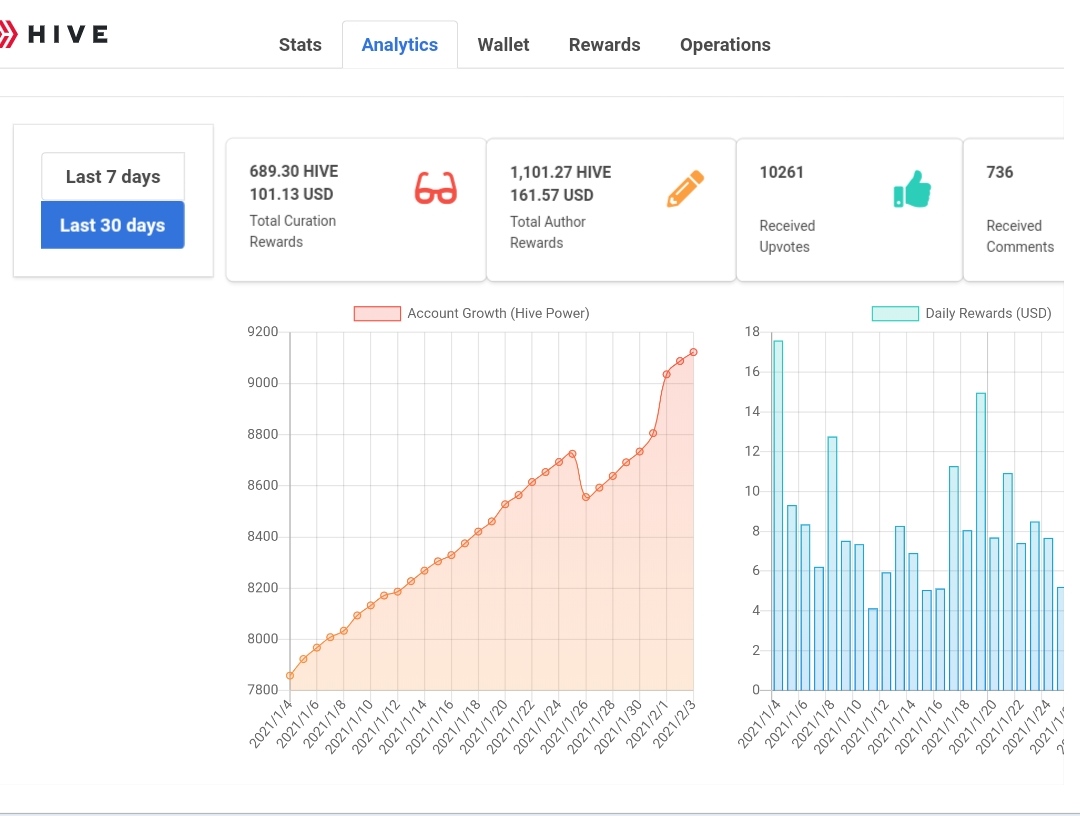This screenshot has width=1080, height=816.
Task: Click the 10261 upvotes count
Action: coord(782,172)
